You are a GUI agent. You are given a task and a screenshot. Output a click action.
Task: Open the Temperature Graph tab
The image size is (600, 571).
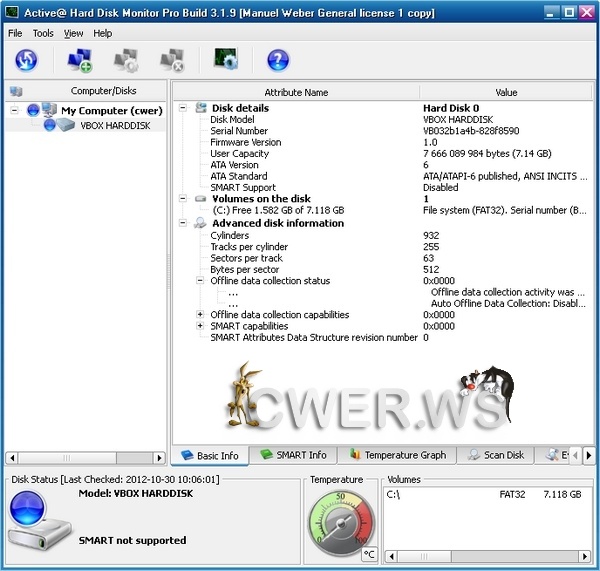pos(397,455)
